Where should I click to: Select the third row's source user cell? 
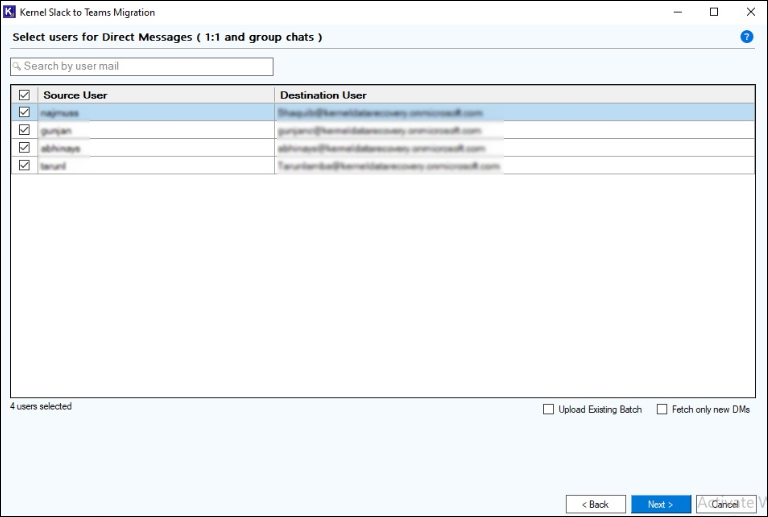click(x=156, y=148)
